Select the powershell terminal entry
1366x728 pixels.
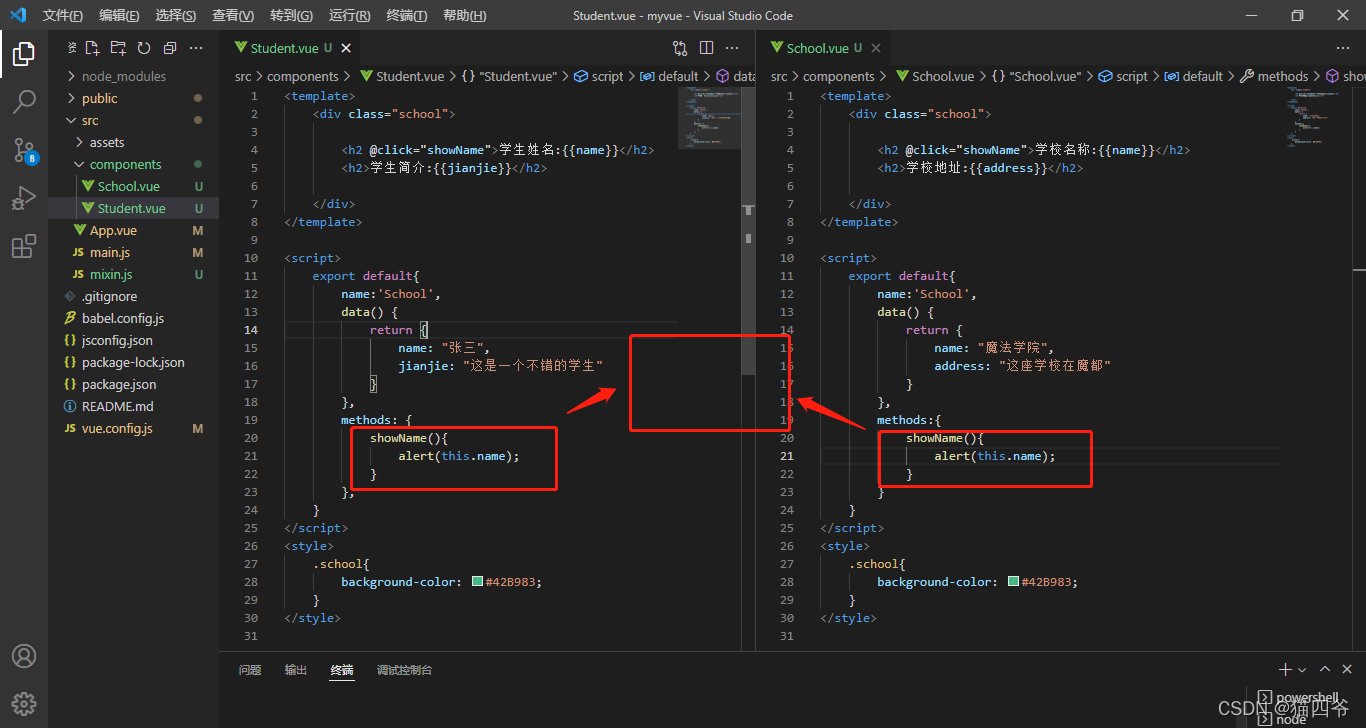pyautogui.click(x=1298, y=698)
